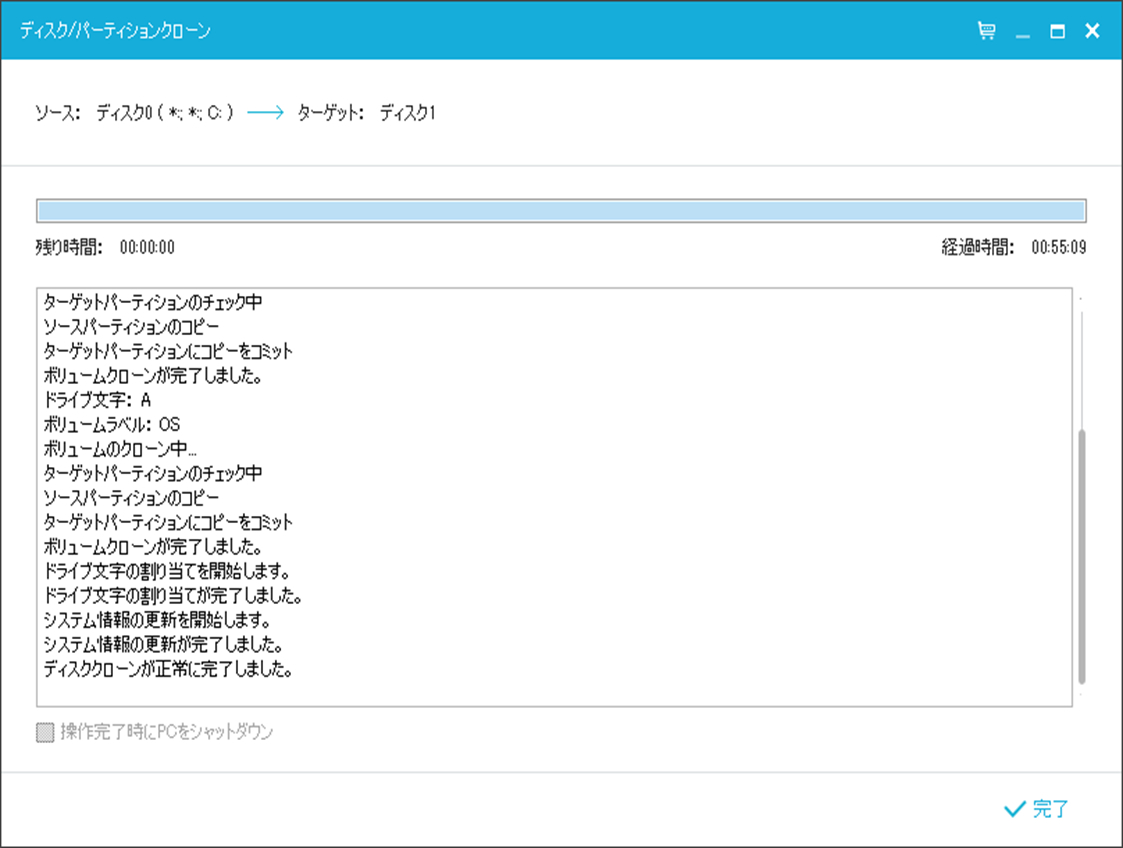Screen dimensions: 1123x848
Task: Click the target label ディスク1
Action: (408, 112)
